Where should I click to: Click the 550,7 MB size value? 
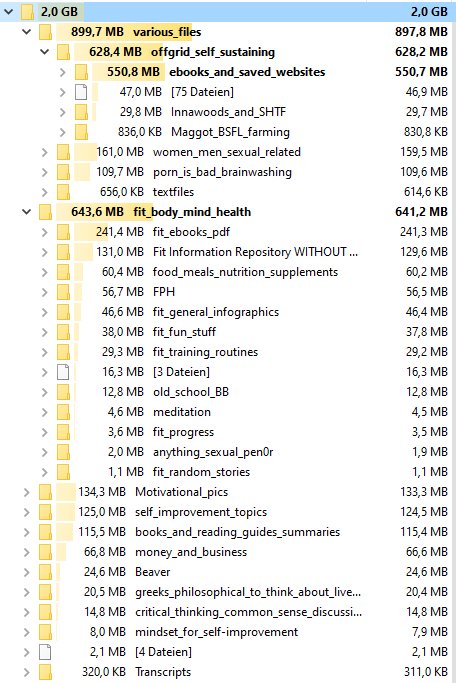tap(421, 72)
